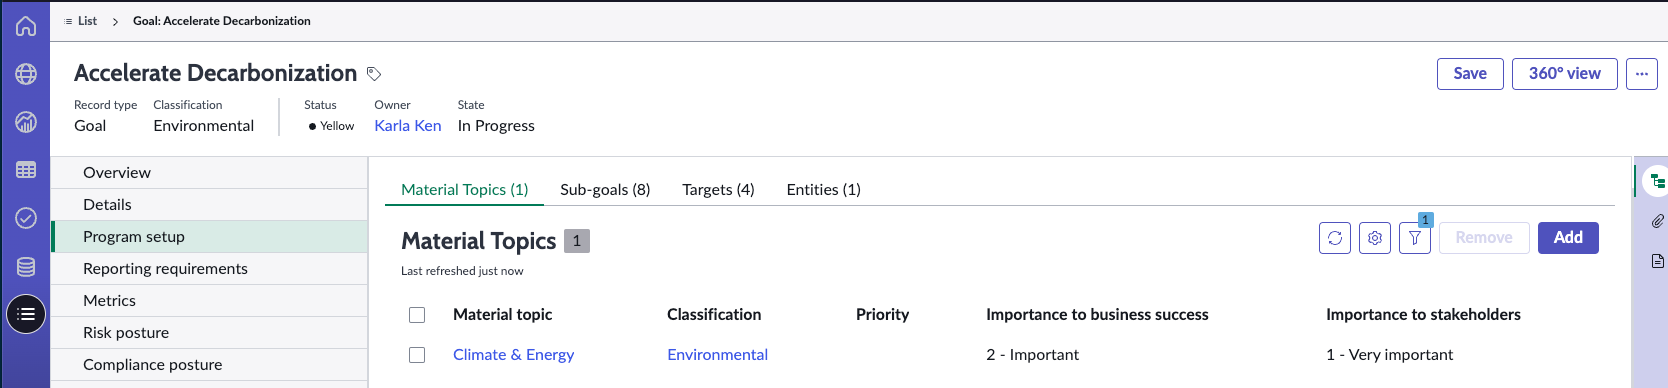Sort by Importance to business success header

pyautogui.click(x=1097, y=315)
